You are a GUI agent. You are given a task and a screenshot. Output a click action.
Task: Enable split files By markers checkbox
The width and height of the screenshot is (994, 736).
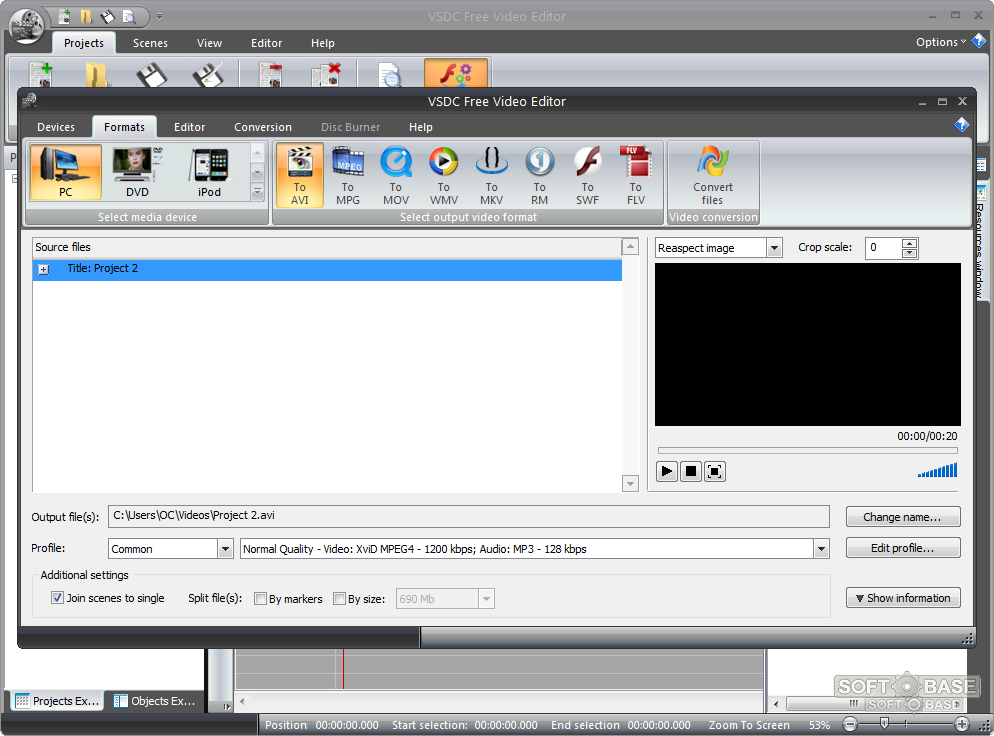click(260, 598)
